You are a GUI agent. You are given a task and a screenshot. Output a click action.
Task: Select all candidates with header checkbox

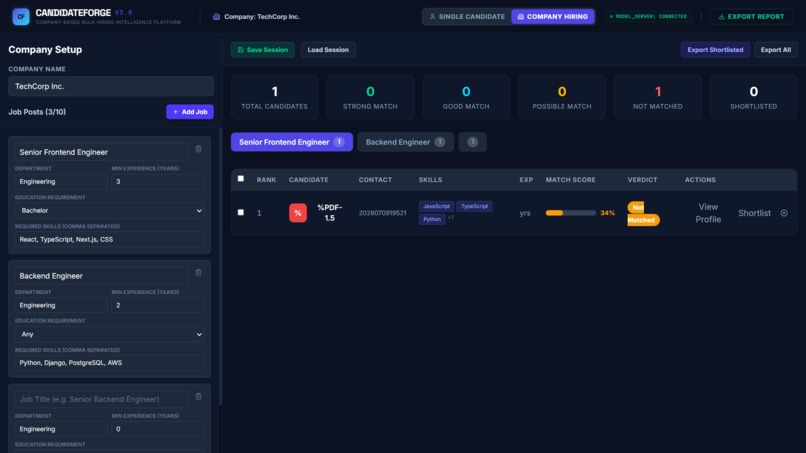point(241,178)
